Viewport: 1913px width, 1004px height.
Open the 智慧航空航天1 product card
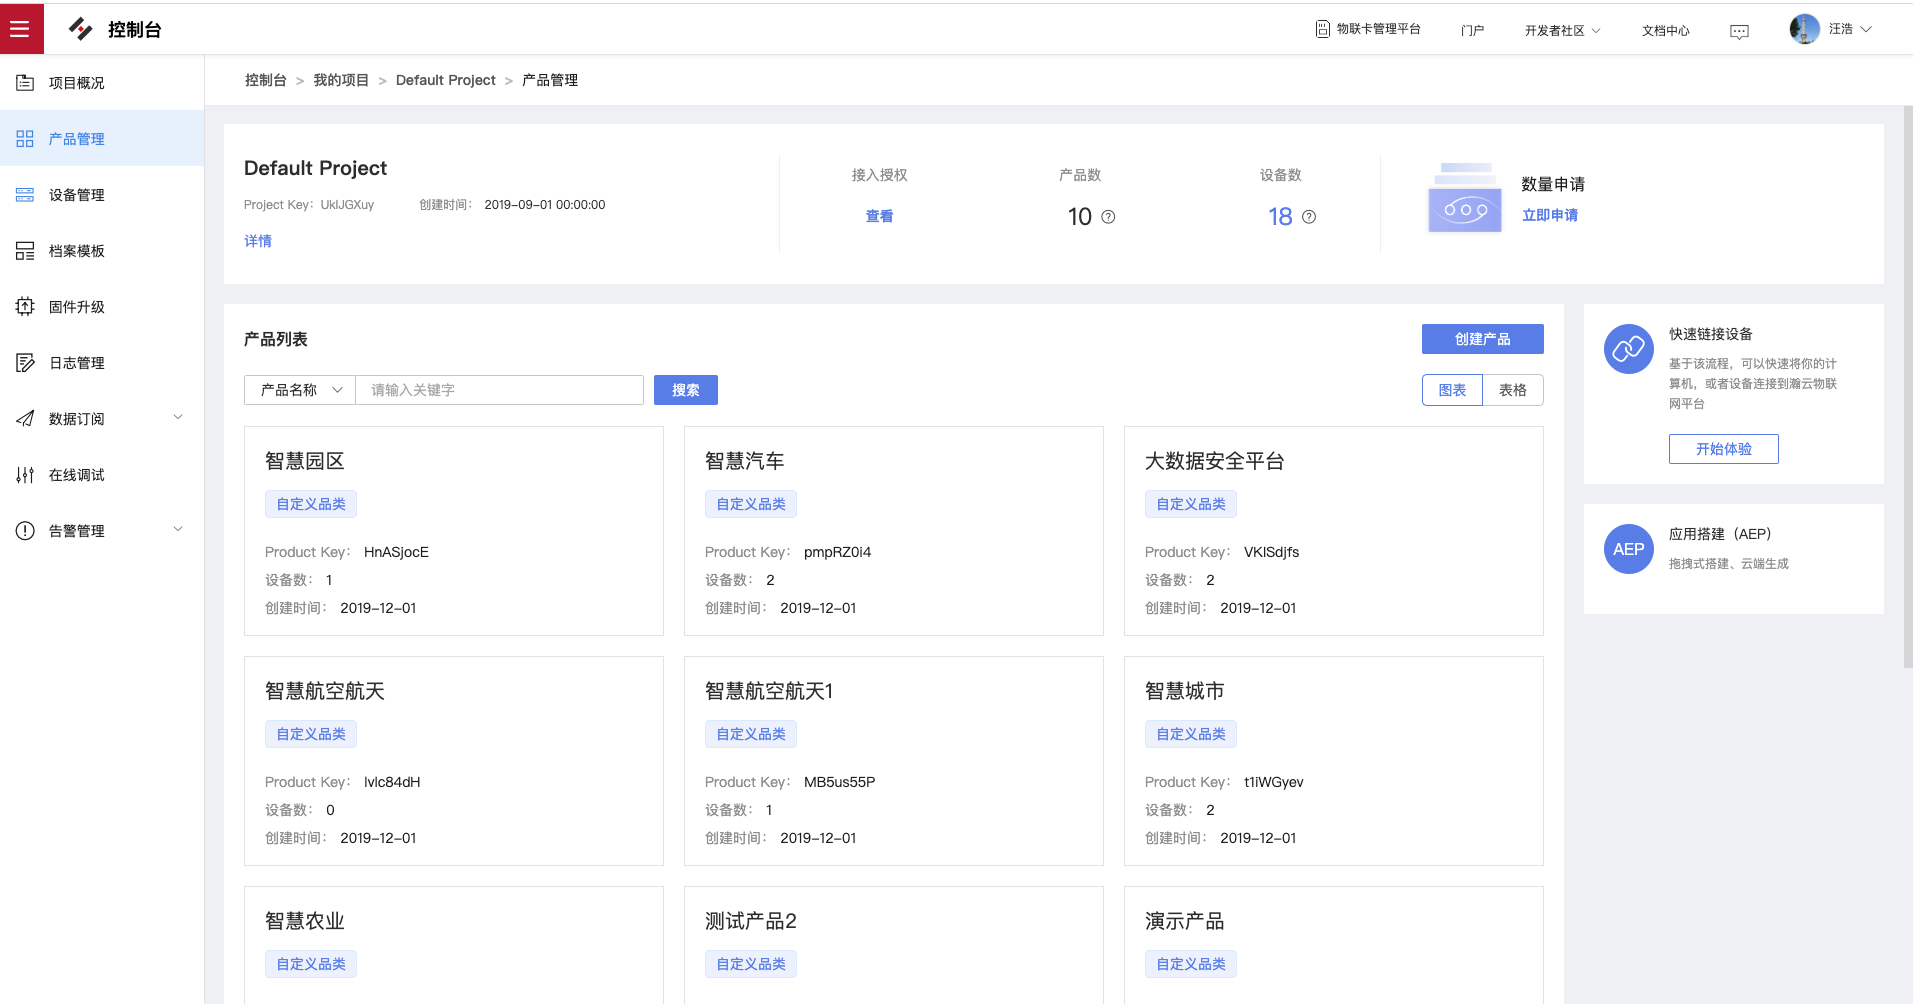click(x=894, y=761)
